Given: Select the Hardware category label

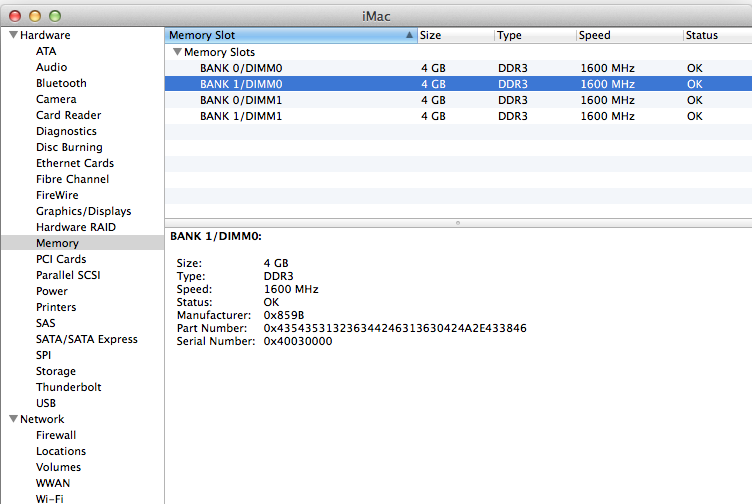Looking at the screenshot, I should pyautogui.click(x=45, y=35).
